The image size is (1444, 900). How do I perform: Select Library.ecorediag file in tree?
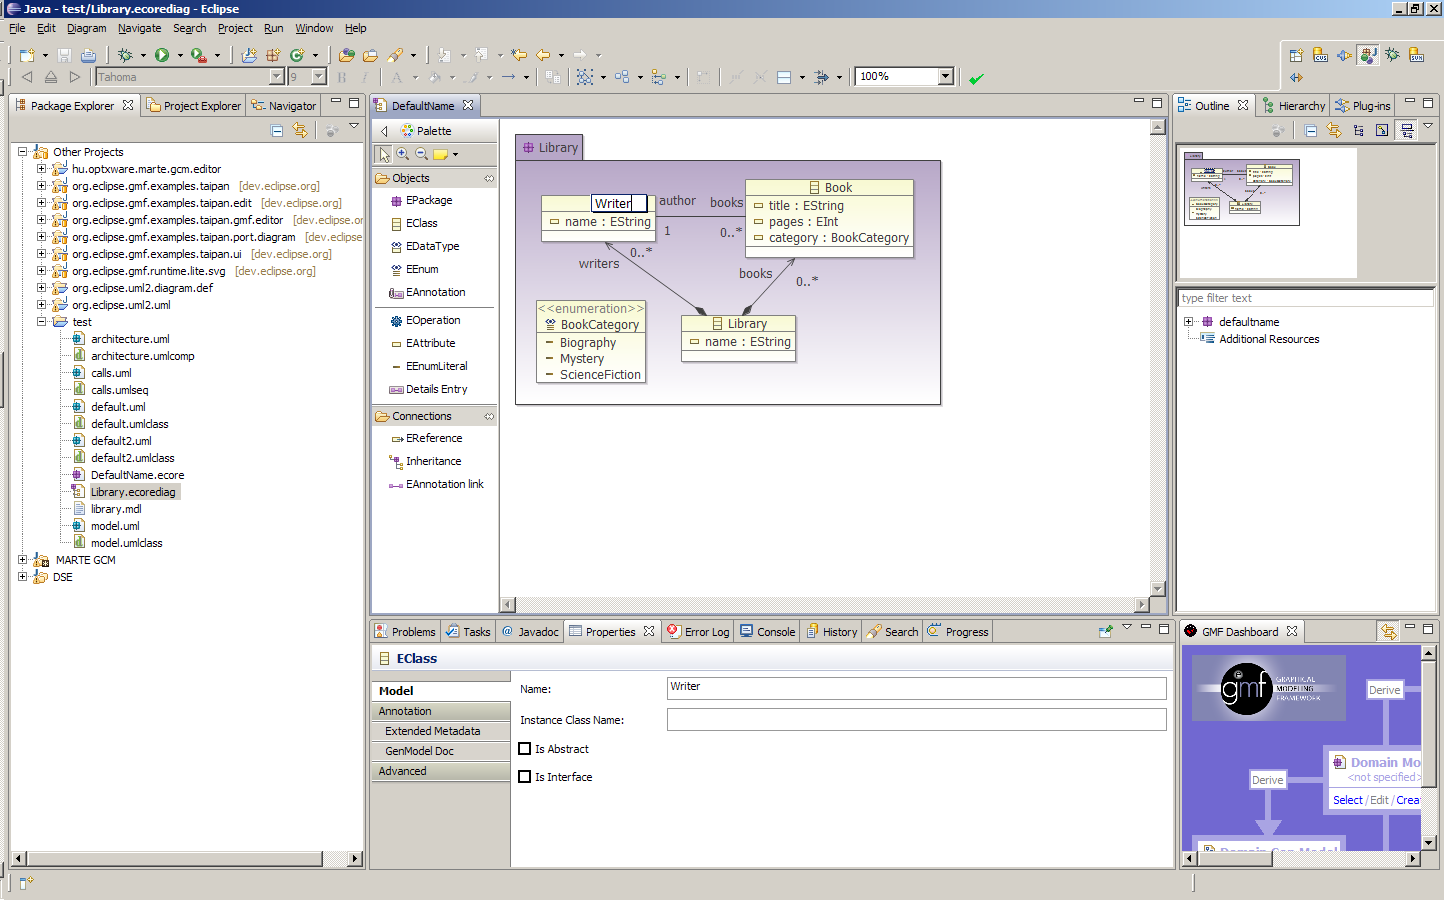132,492
